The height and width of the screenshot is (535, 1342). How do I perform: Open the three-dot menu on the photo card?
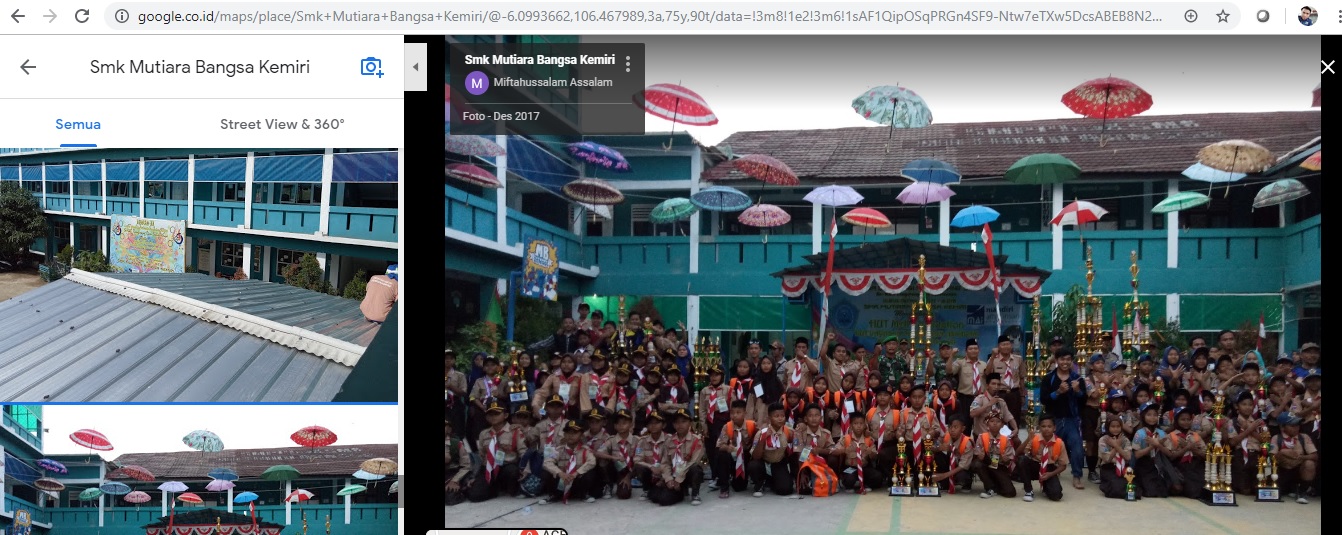coord(628,64)
